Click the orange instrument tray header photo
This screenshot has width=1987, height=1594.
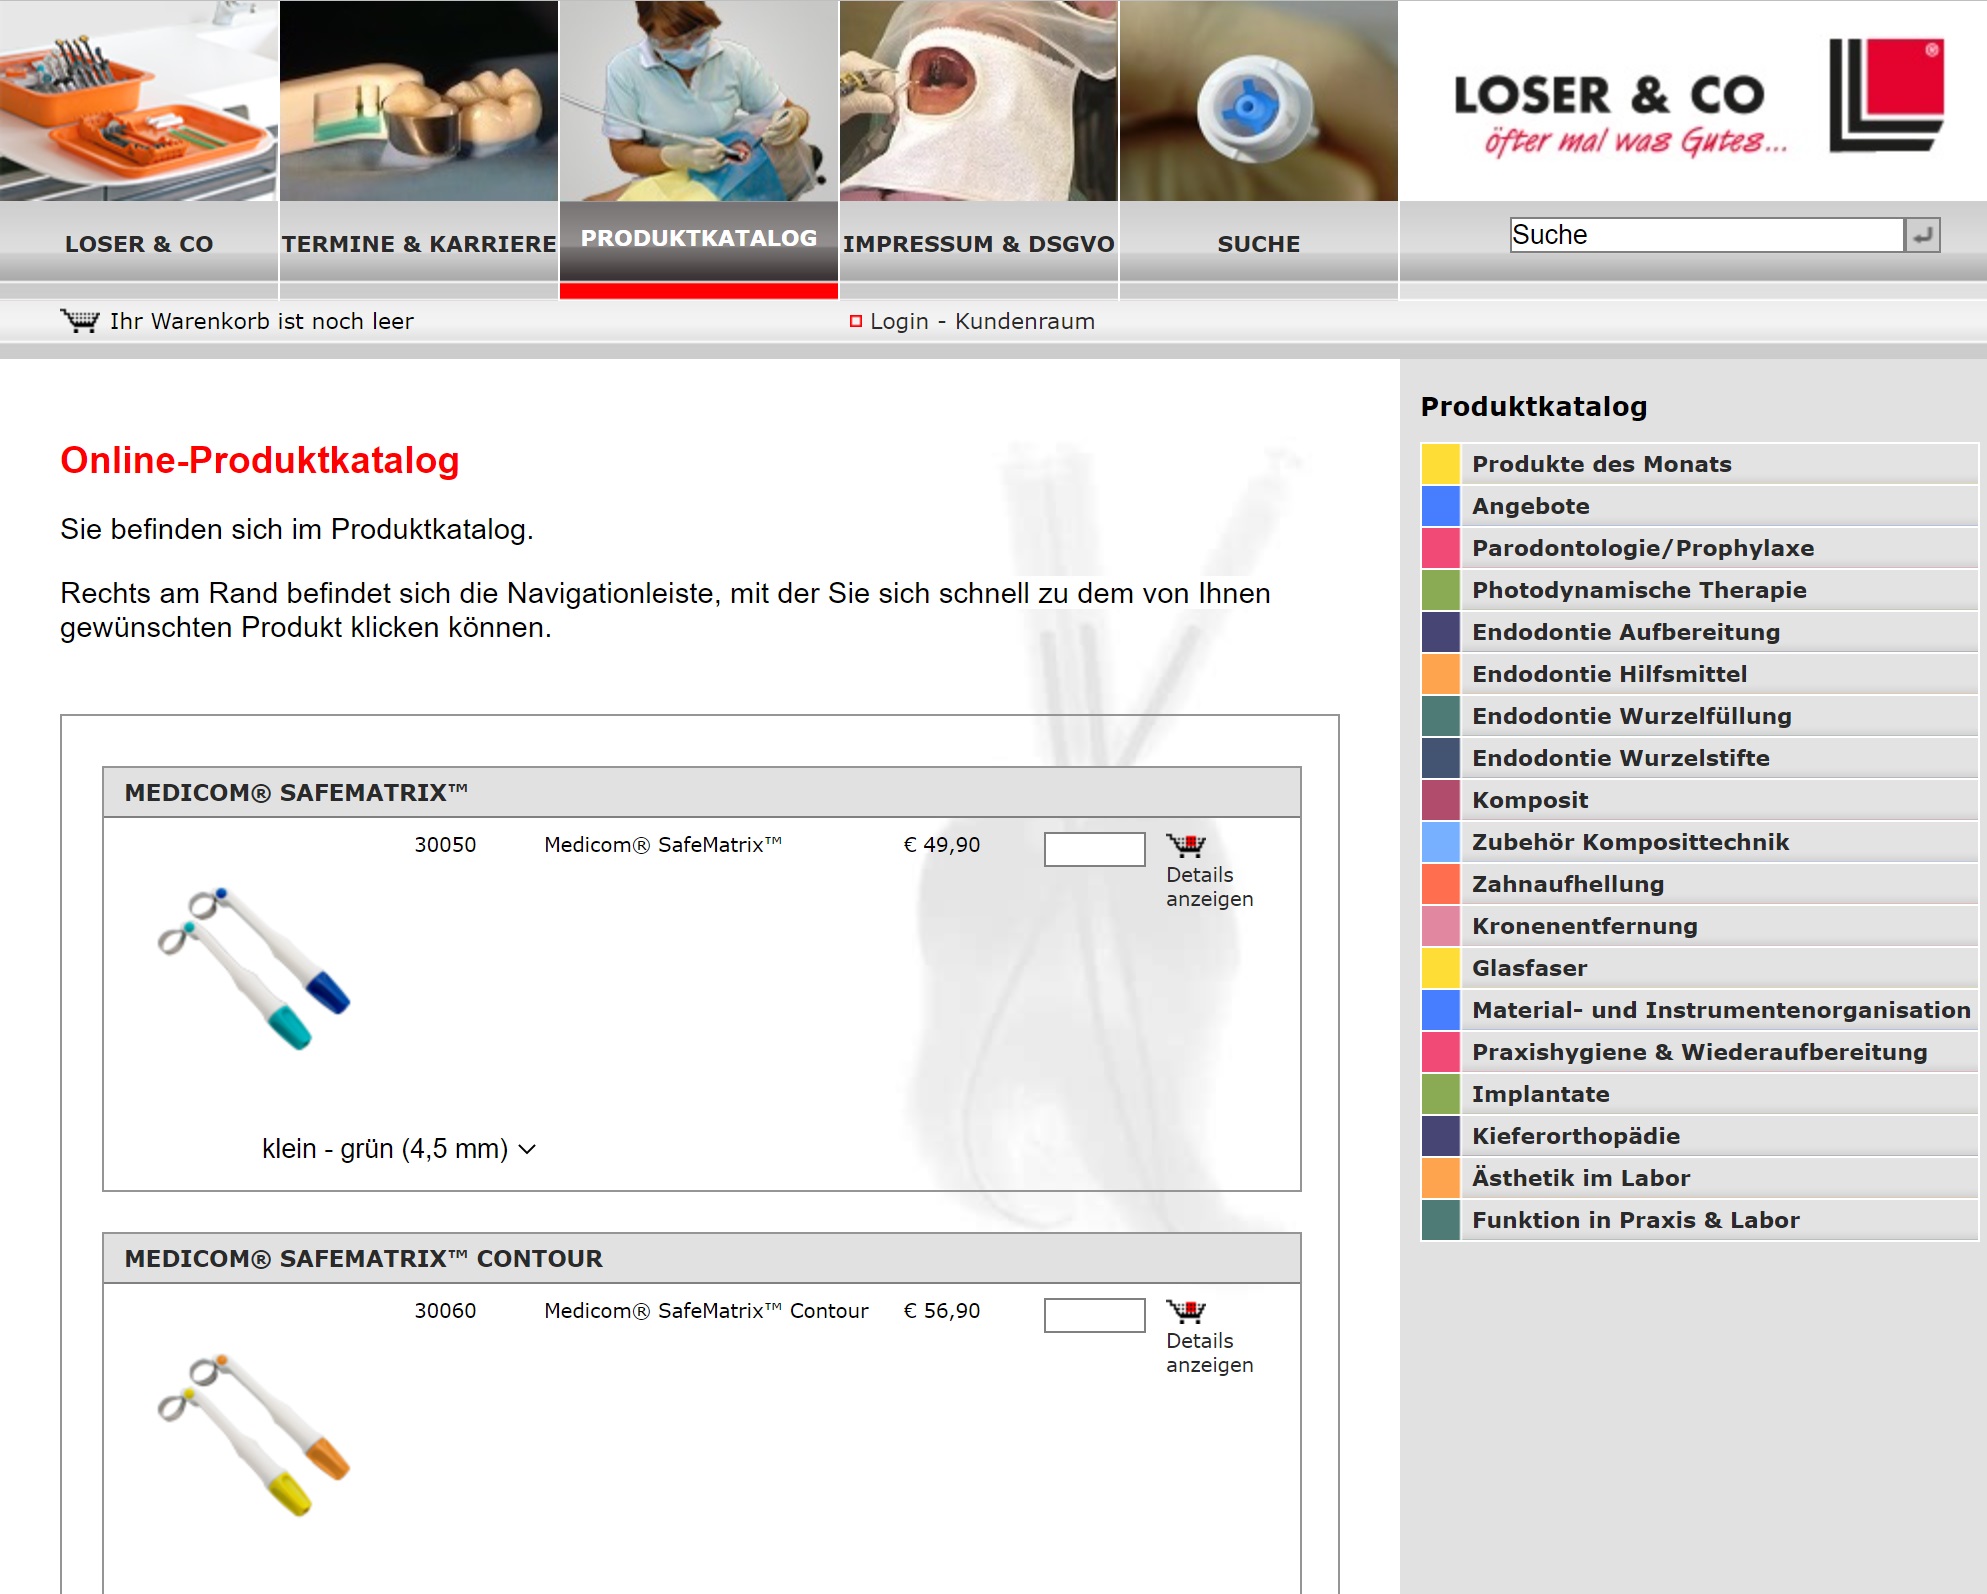click(x=139, y=100)
